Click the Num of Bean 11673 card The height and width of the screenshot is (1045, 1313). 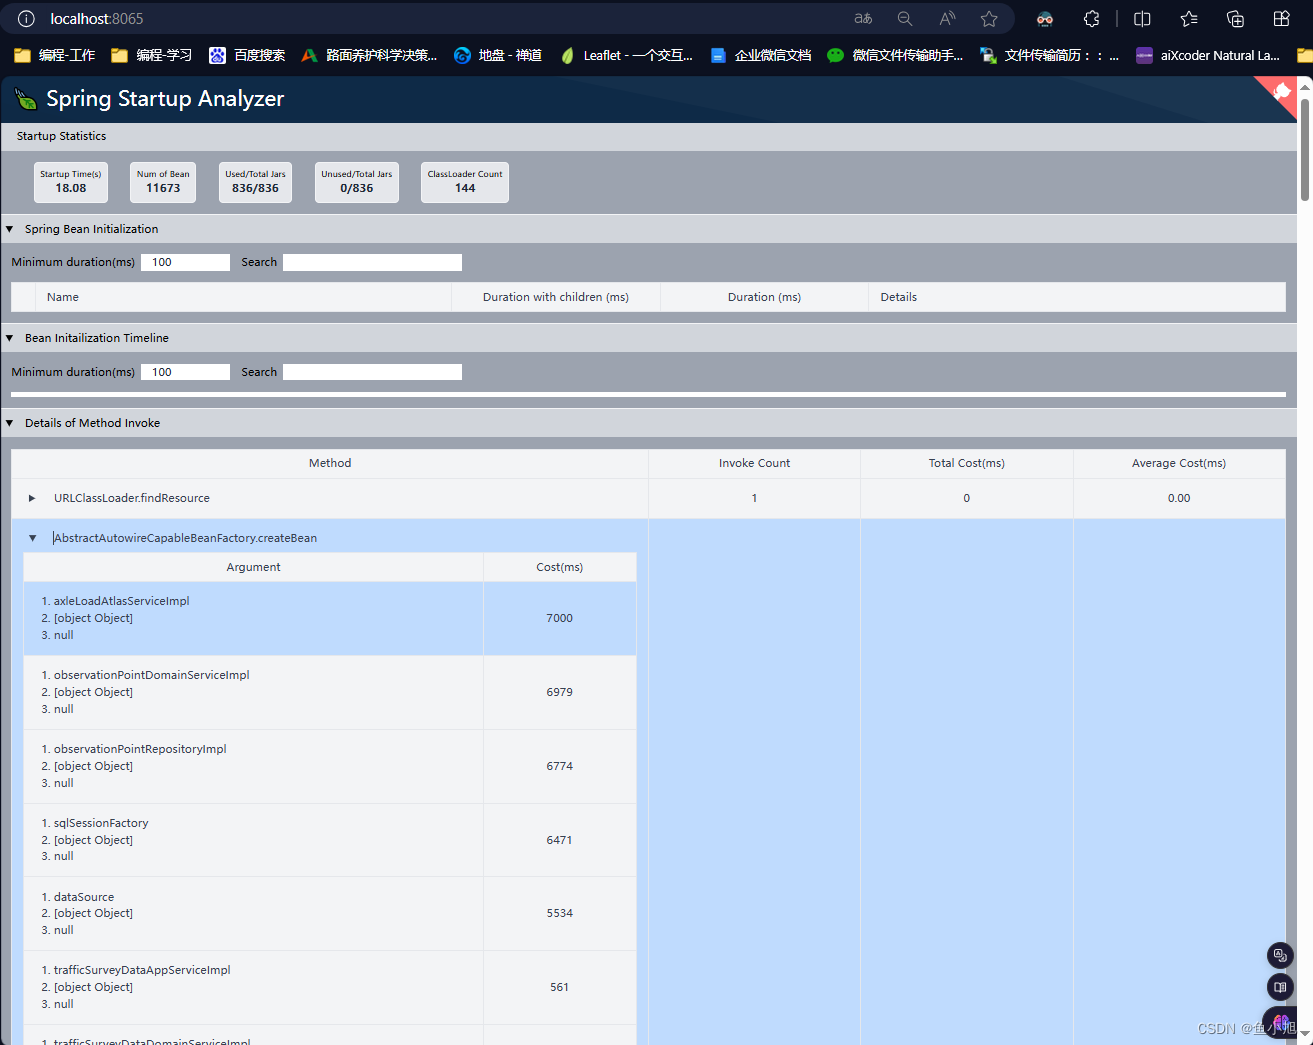163,182
